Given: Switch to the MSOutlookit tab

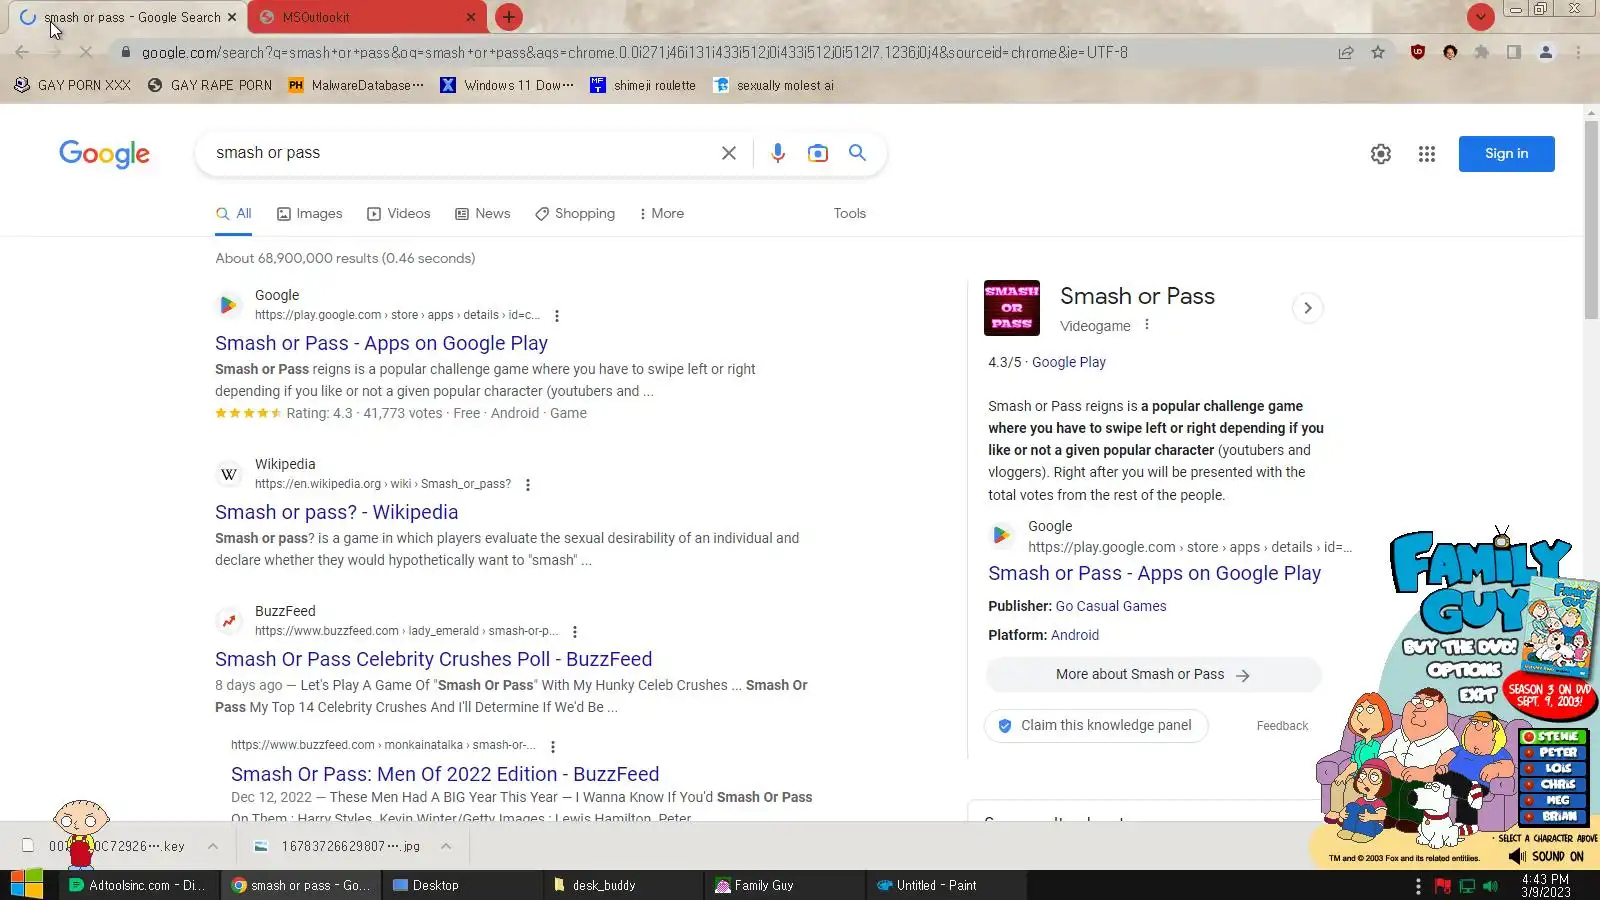Looking at the screenshot, I should point(367,17).
